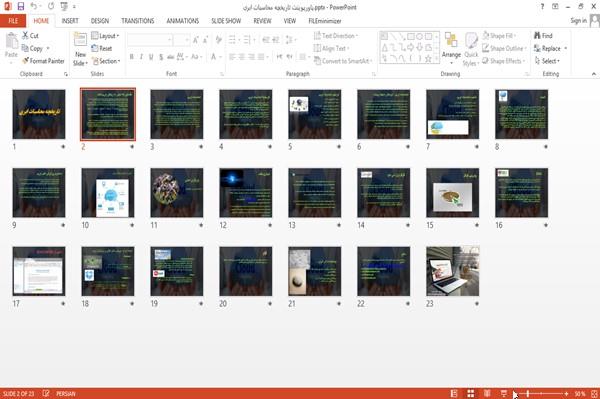
Task: Switch to the DESIGN tab
Action: [x=100, y=21]
